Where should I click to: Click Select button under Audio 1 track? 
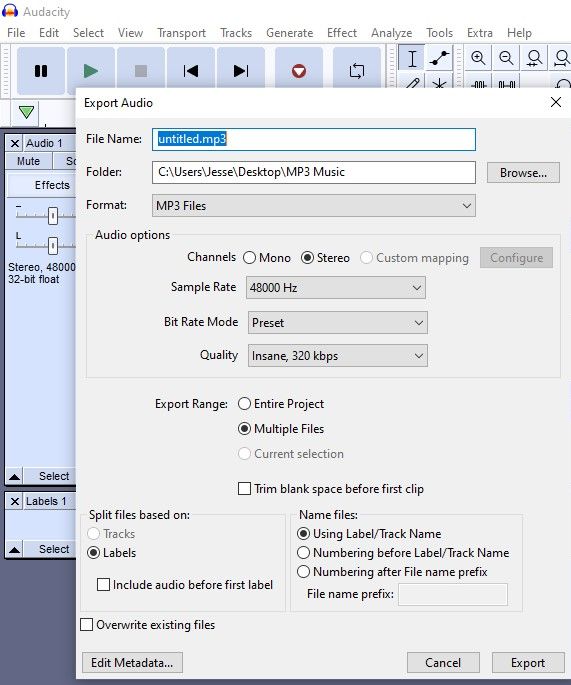pos(50,476)
